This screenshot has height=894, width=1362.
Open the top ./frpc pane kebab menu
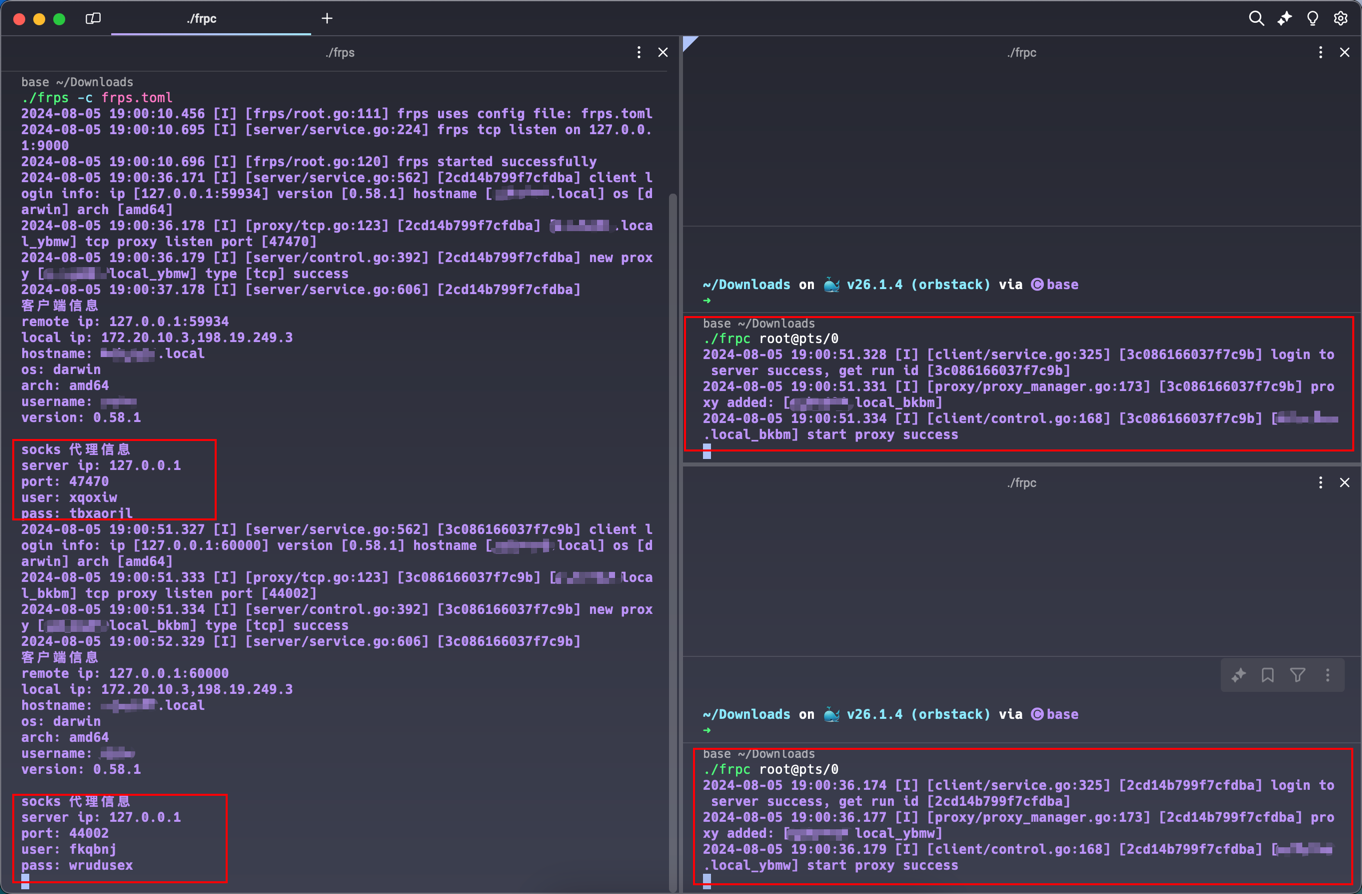[1320, 52]
